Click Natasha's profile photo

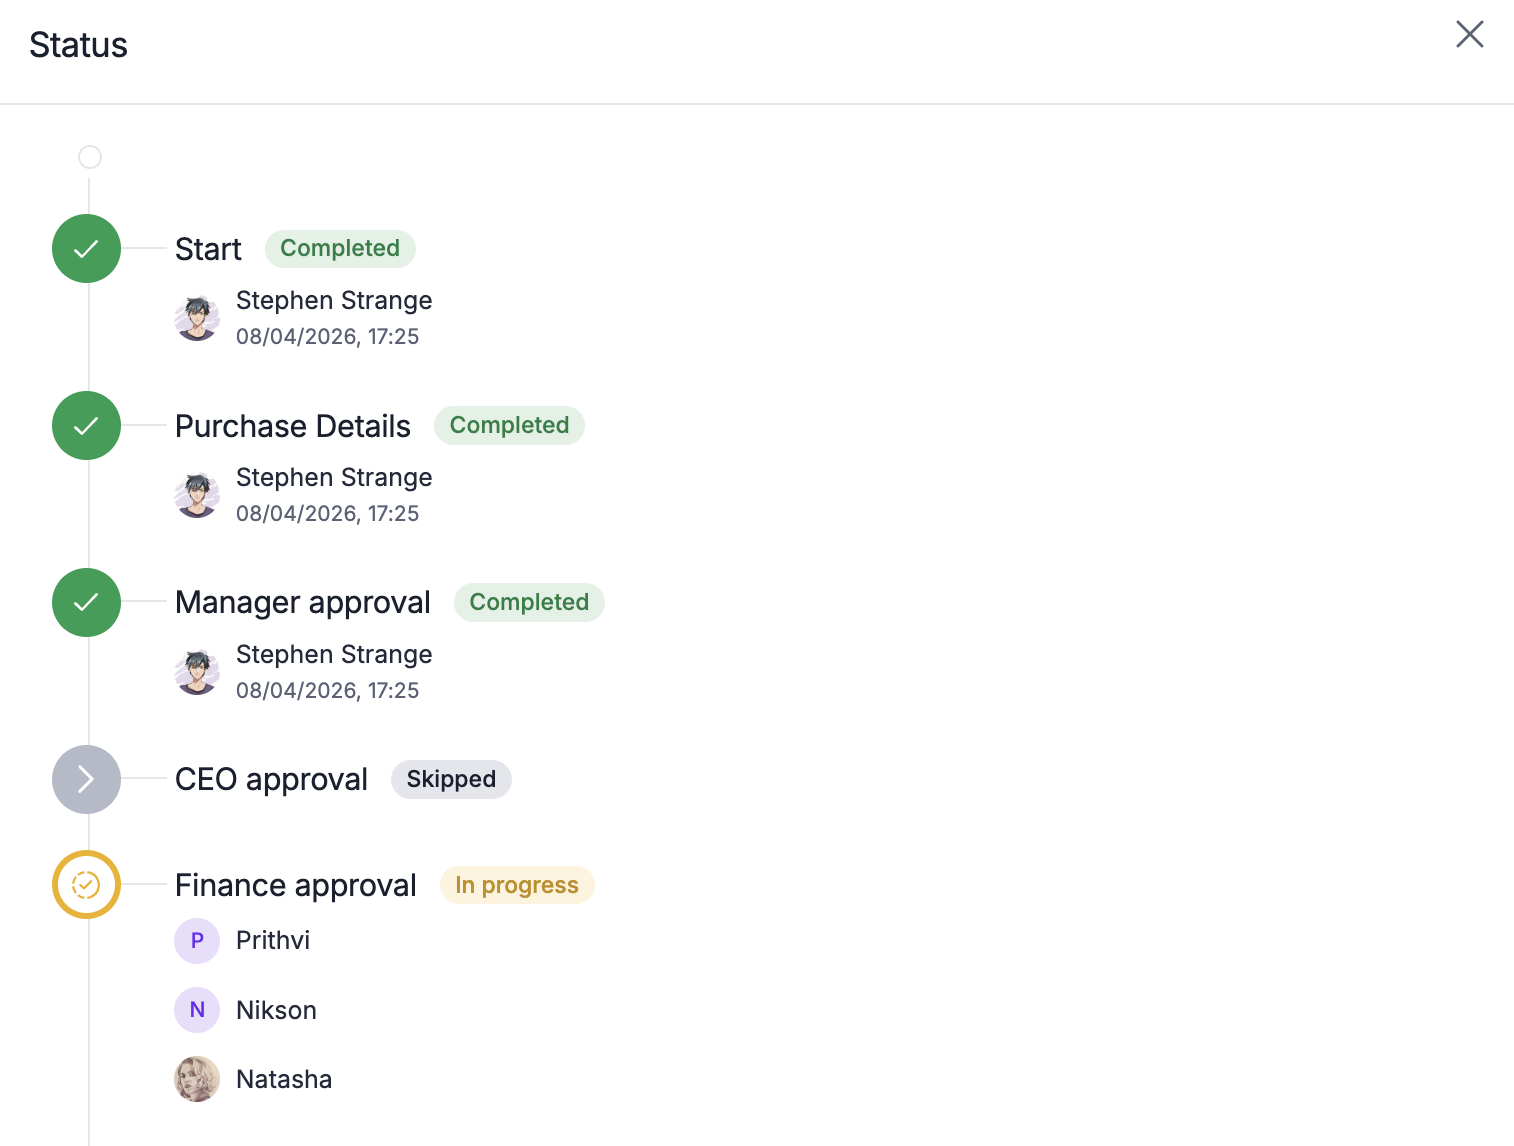pos(197,1079)
